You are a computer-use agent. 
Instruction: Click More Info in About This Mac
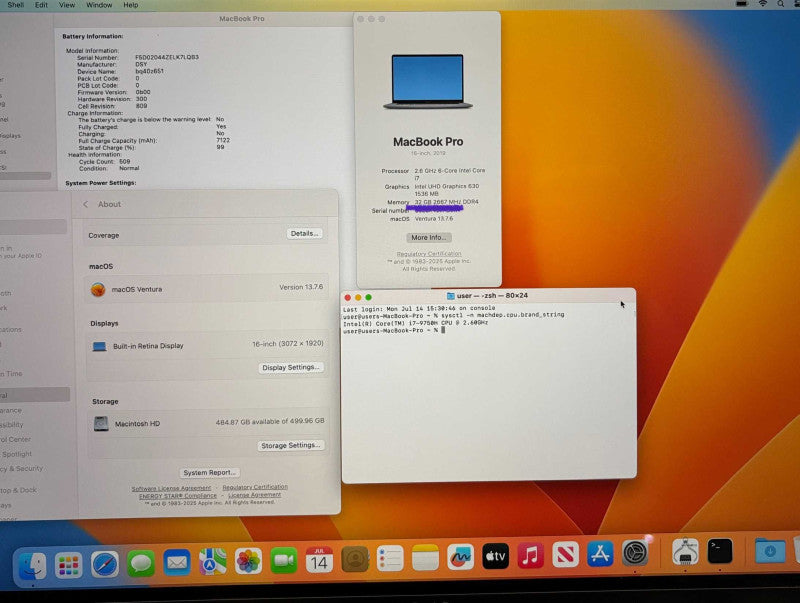tap(429, 238)
